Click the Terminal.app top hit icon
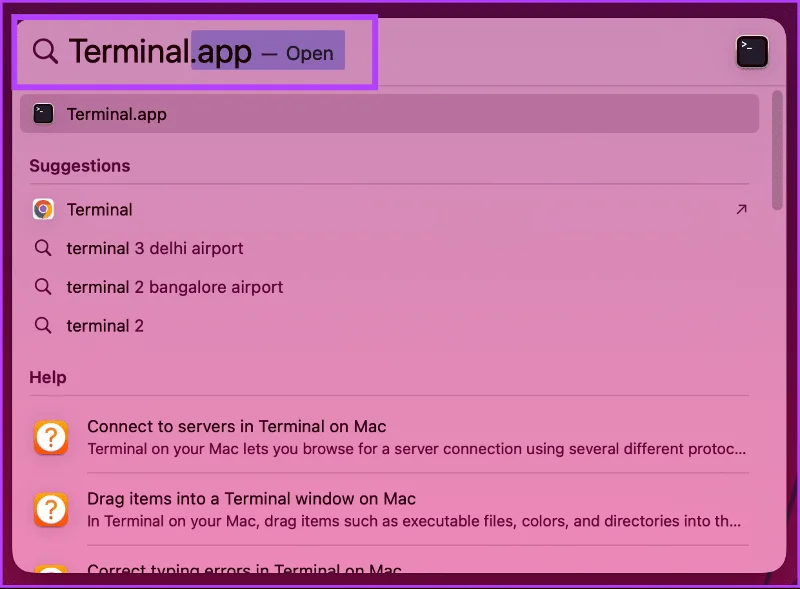800x589 pixels. 43,114
